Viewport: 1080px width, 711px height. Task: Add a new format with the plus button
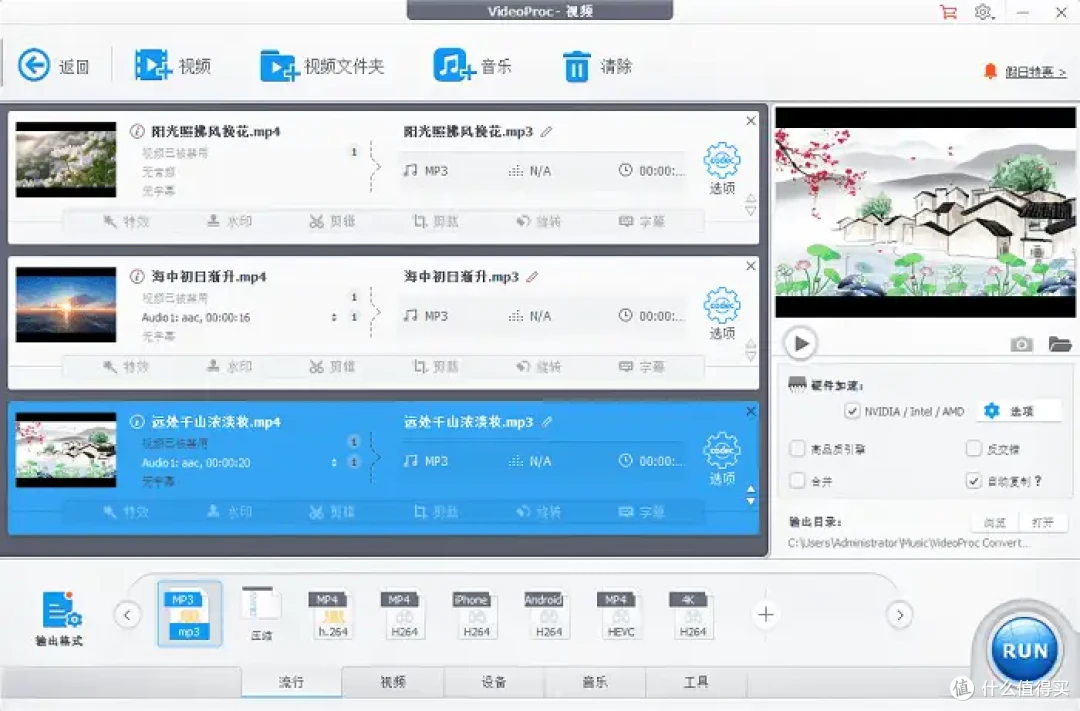[765, 614]
